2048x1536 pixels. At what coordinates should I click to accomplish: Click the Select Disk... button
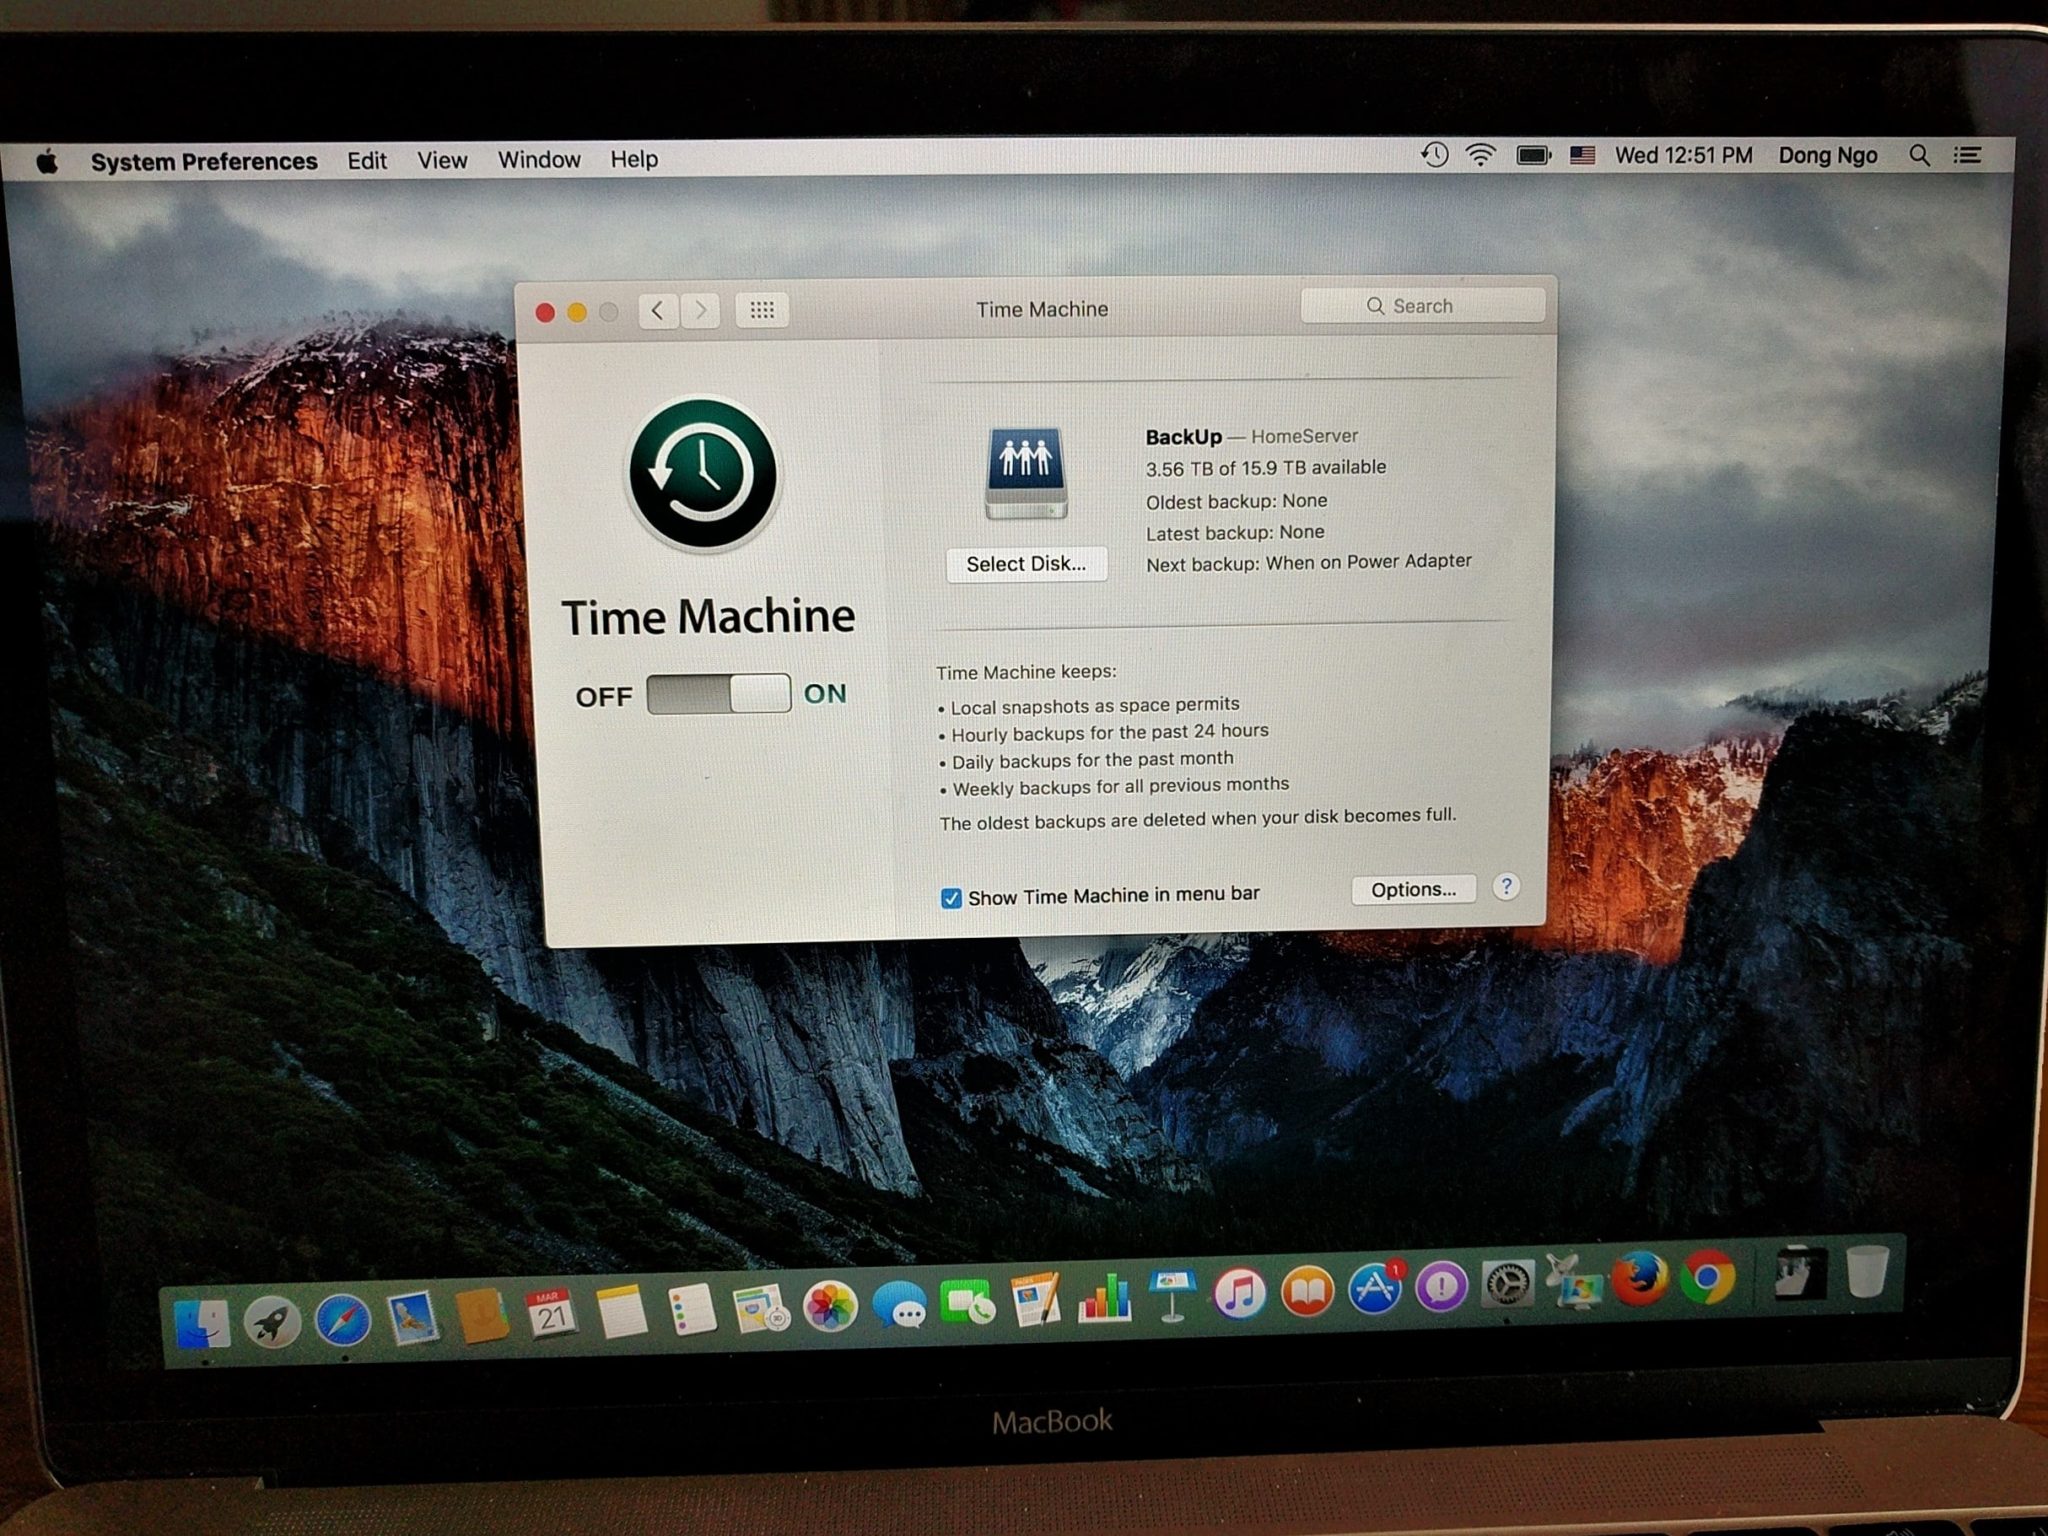(x=1026, y=564)
